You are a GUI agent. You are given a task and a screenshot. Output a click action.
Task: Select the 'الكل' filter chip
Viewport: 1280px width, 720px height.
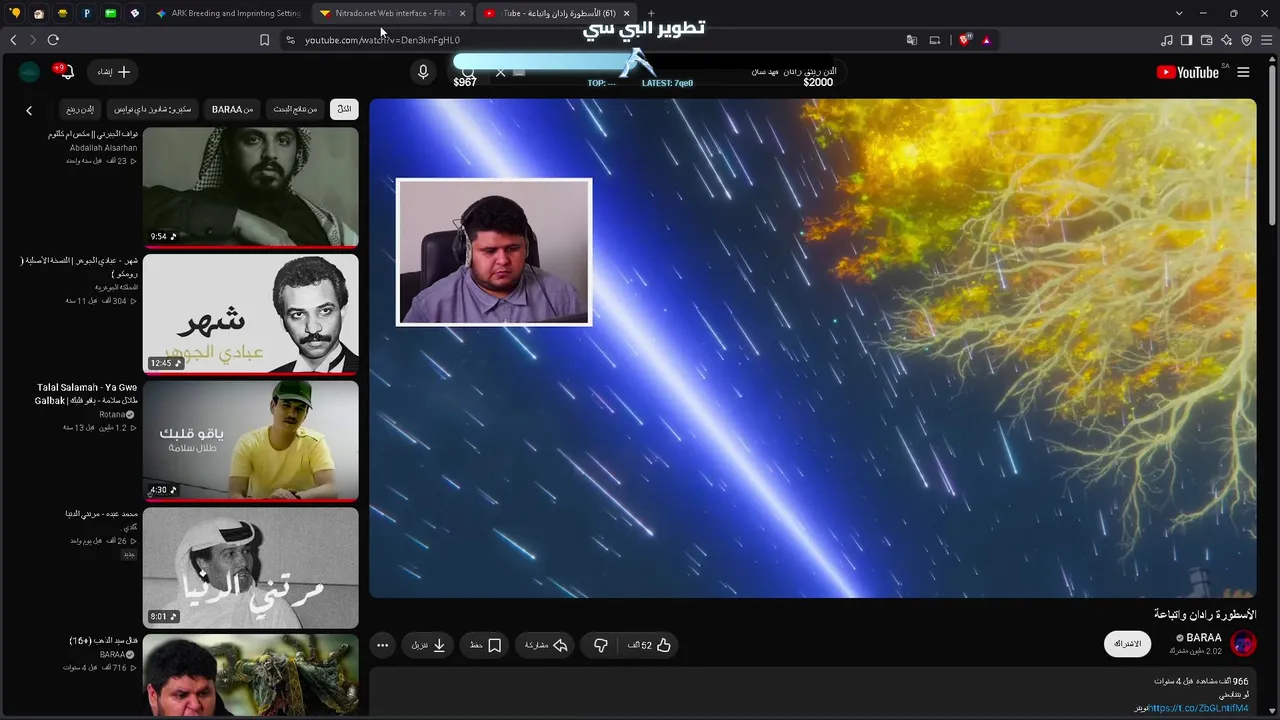[344, 109]
